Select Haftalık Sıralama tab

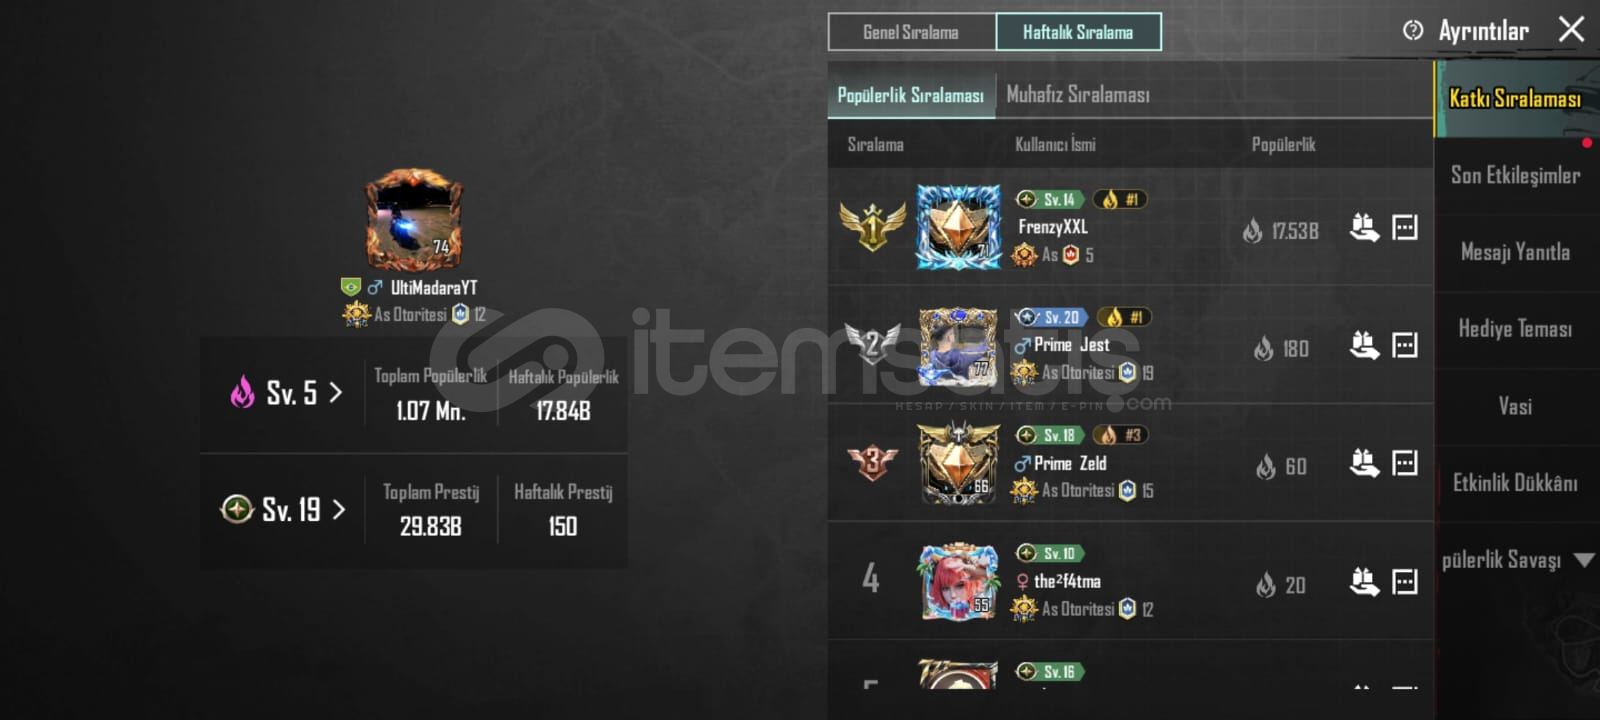[1078, 32]
